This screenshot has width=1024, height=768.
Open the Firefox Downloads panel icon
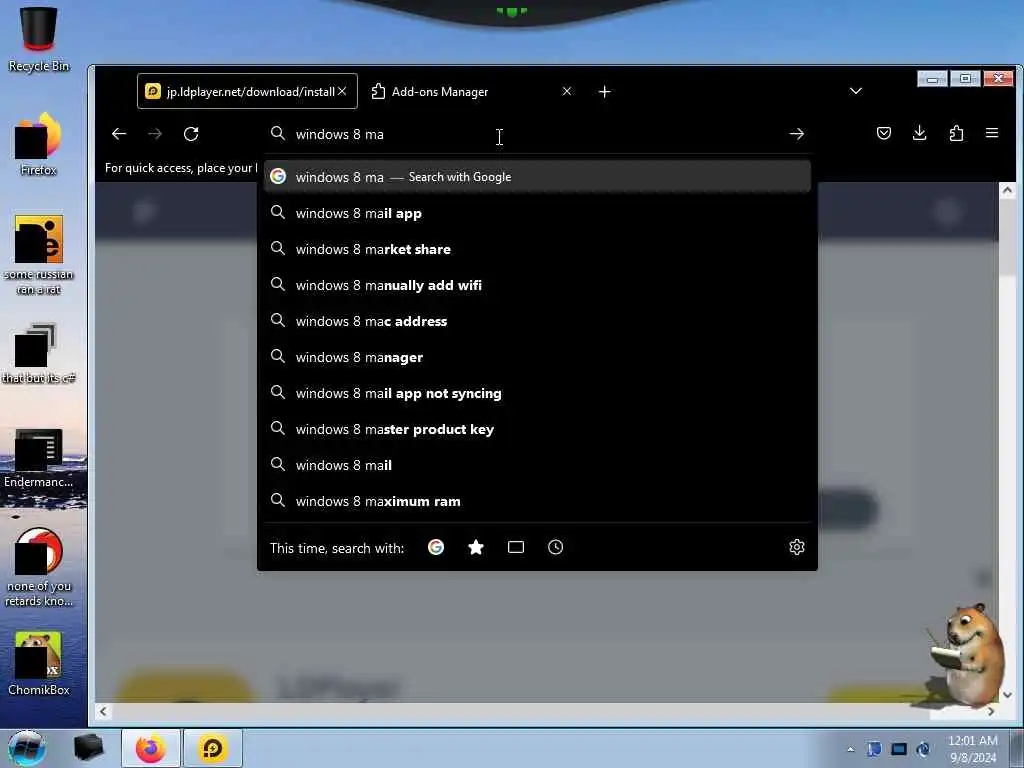pyautogui.click(x=920, y=133)
